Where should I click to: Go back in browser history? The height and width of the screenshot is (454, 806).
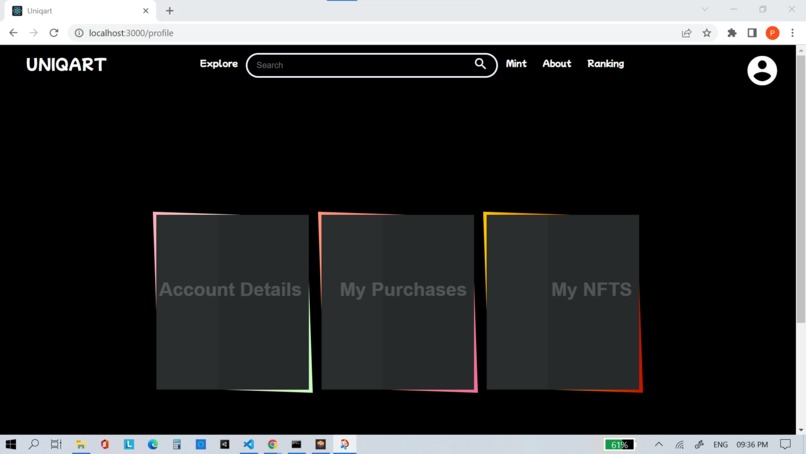pos(13,33)
